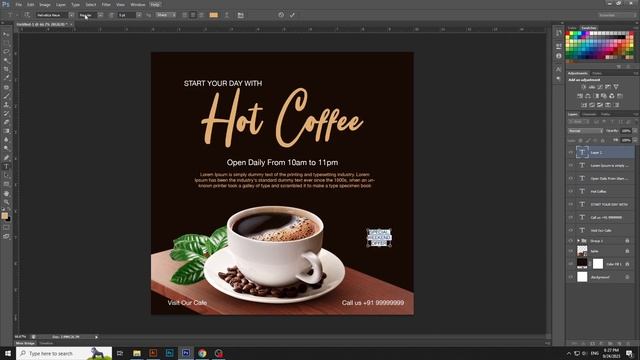This screenshot has height=360, width=640.
Task: Hide the Lorem Ipsum text layer
Action: pos(571,165)
